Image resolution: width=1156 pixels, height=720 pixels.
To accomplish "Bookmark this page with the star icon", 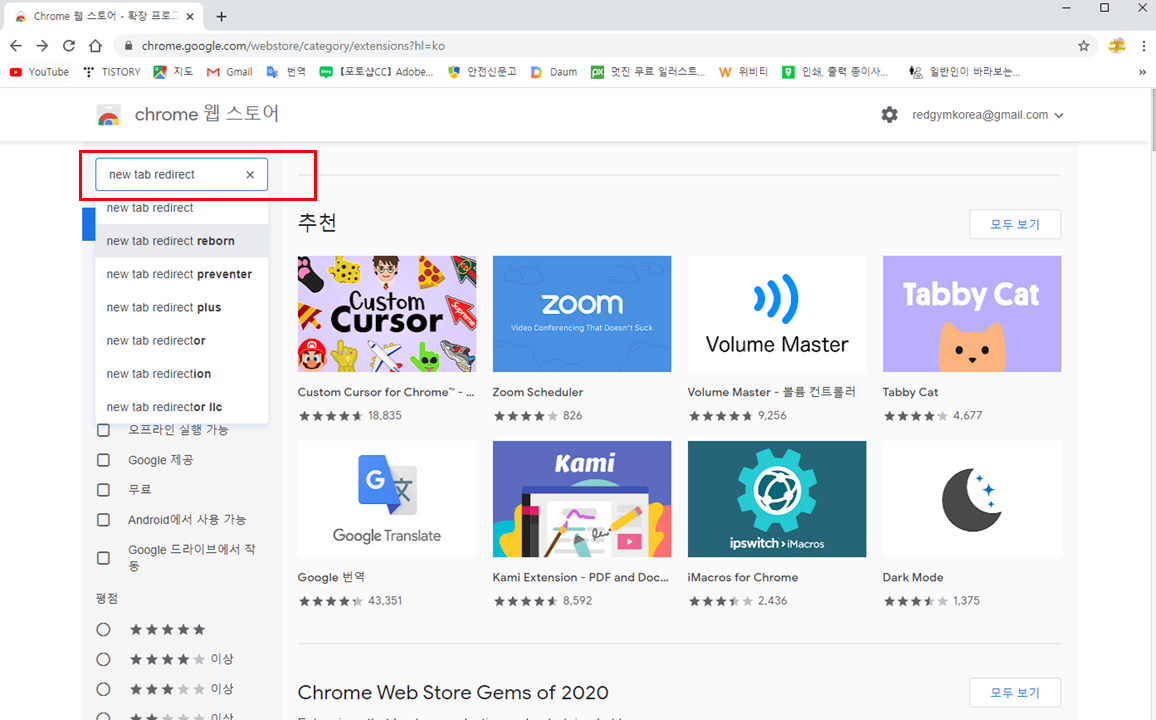I will (x=1083, y=46).
